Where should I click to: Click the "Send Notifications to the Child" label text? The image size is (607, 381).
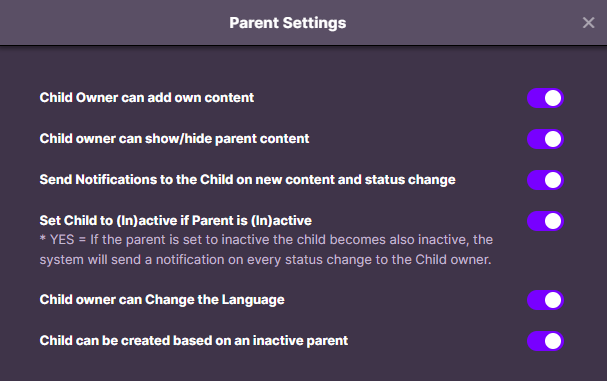click(247, 180)
